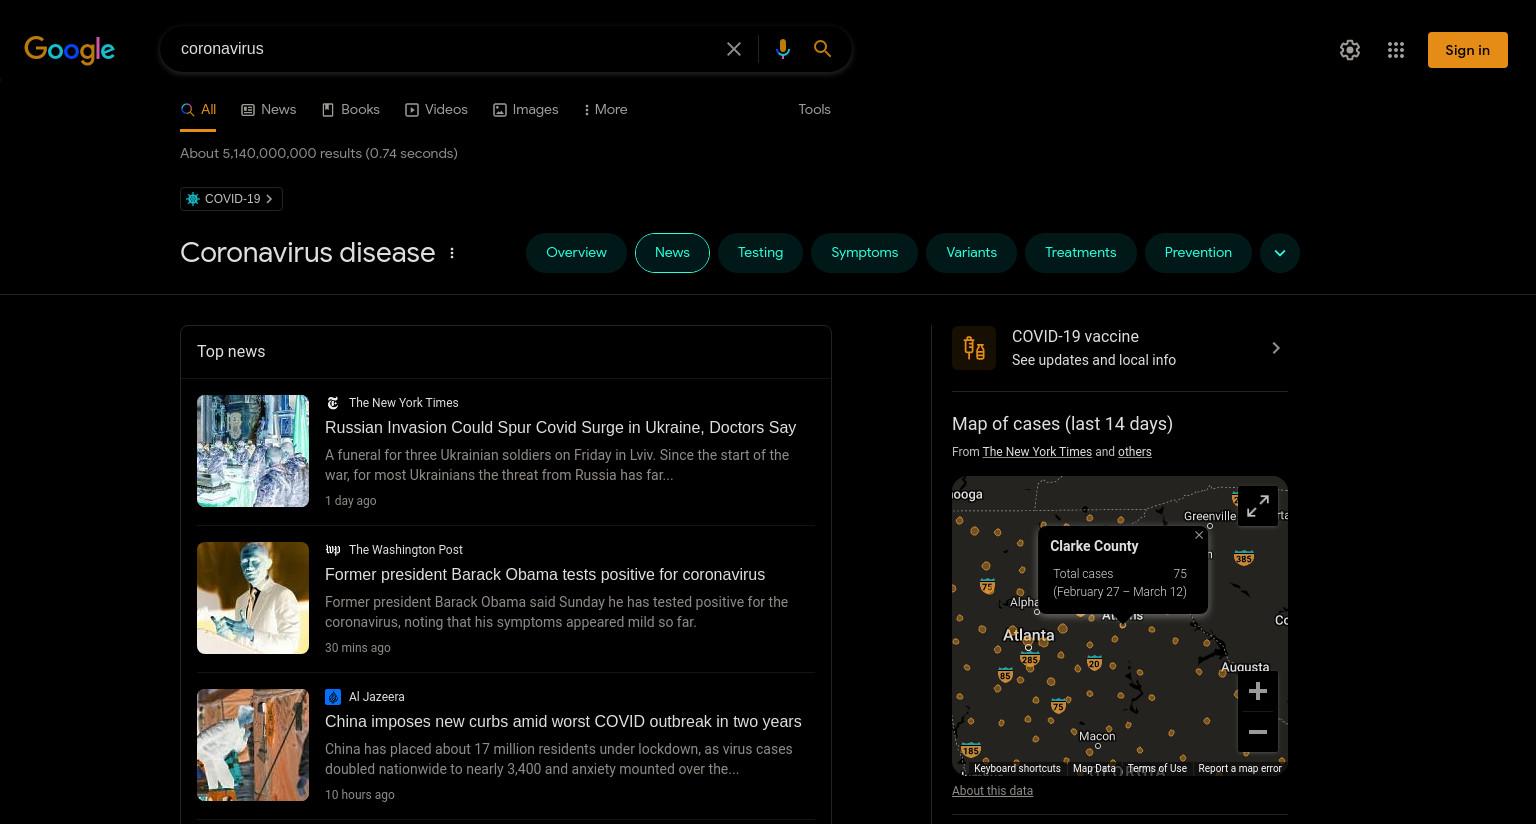Select the Prevention topic chip

pyautogui.click(x=1198, y=253)
